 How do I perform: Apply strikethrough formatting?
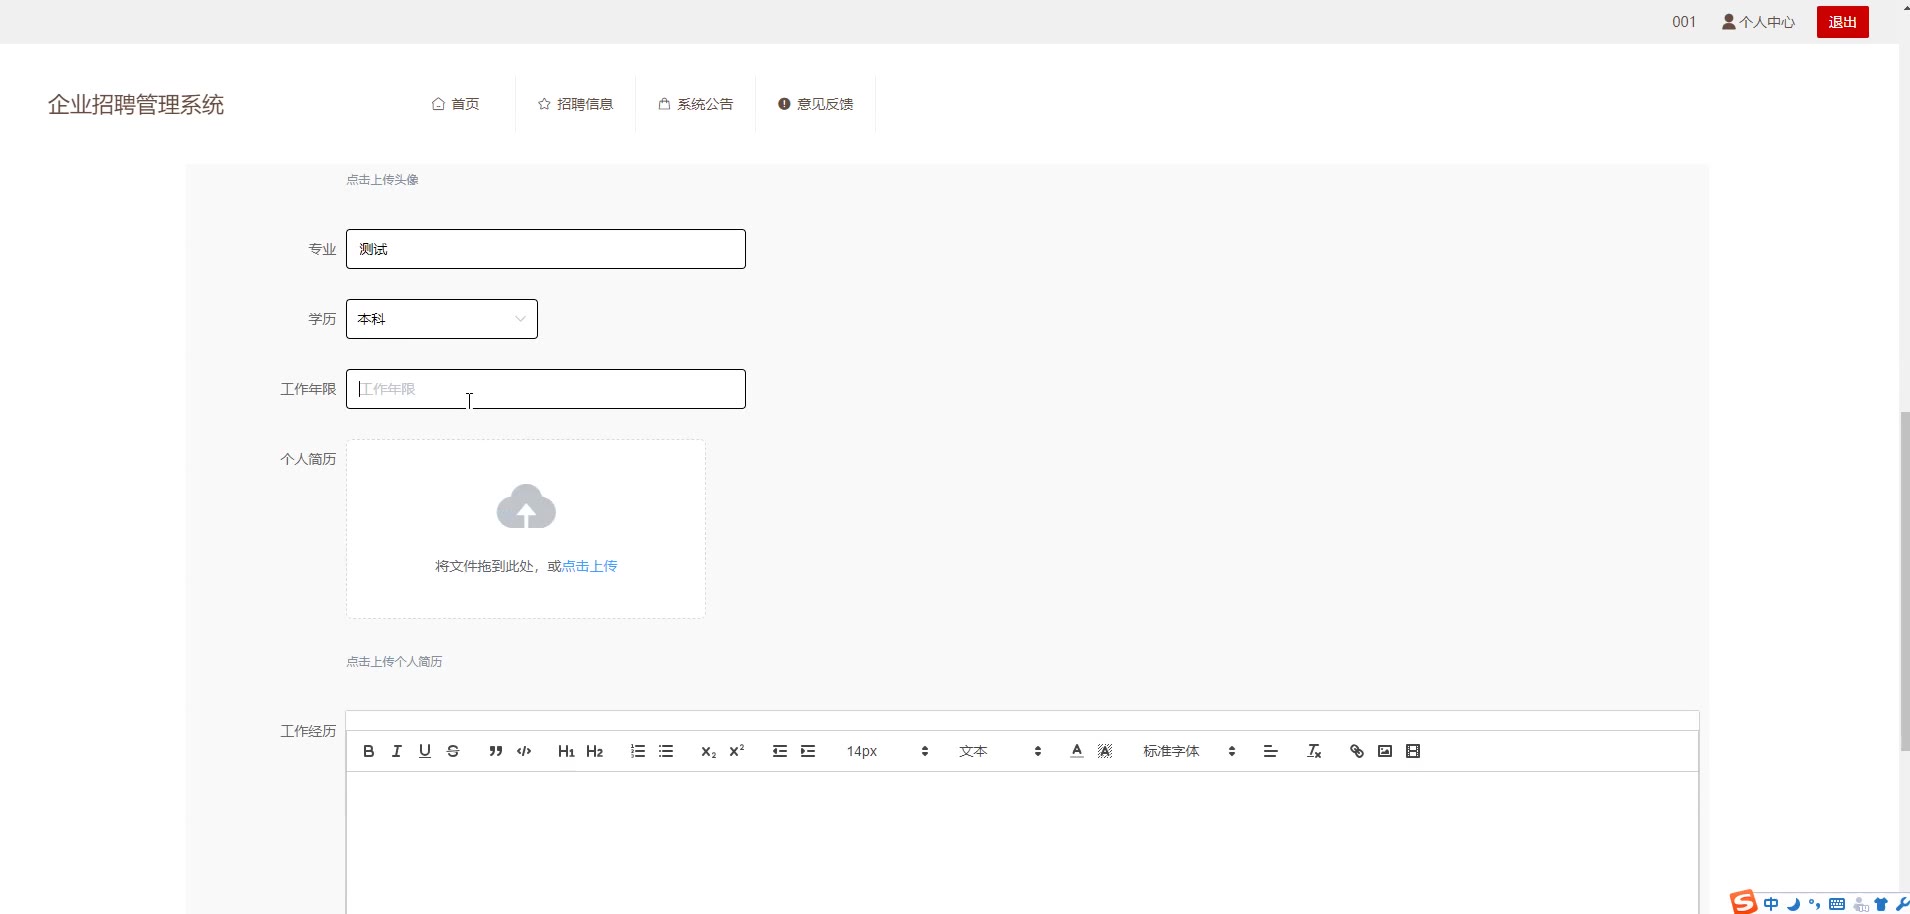(453, 751)
